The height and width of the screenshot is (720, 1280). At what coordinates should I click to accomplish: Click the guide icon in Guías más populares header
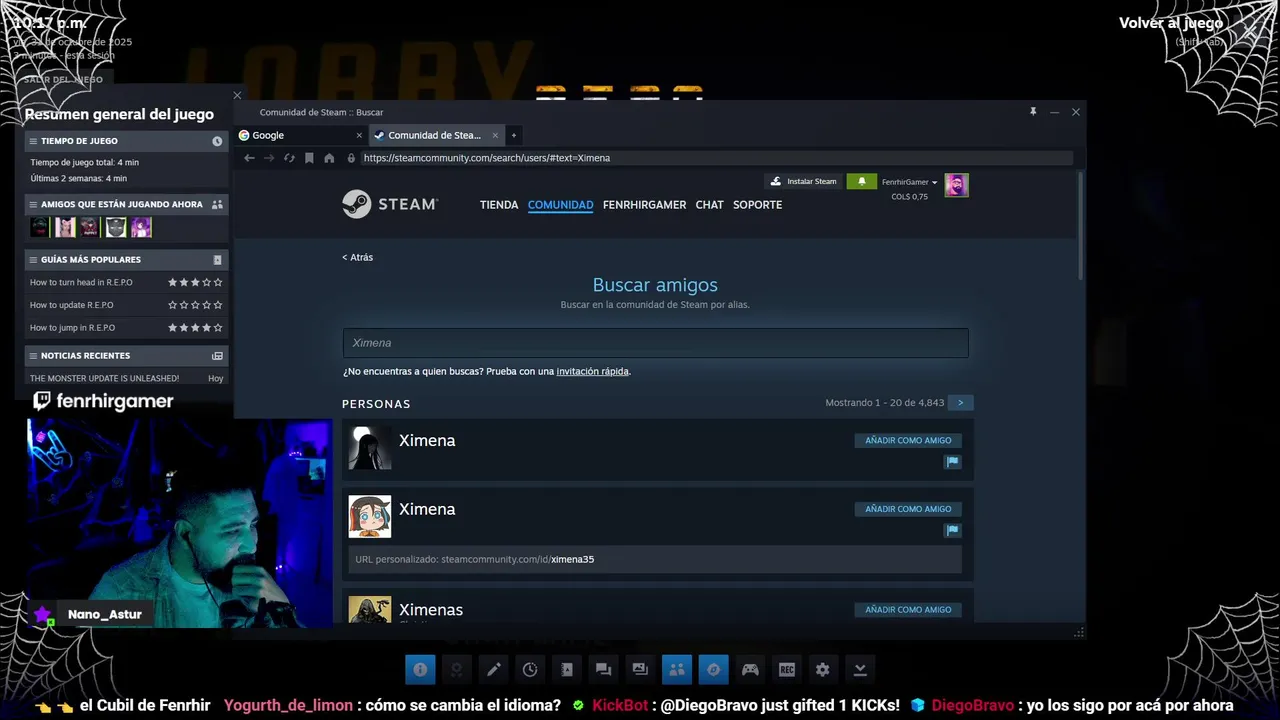(218, 260)
